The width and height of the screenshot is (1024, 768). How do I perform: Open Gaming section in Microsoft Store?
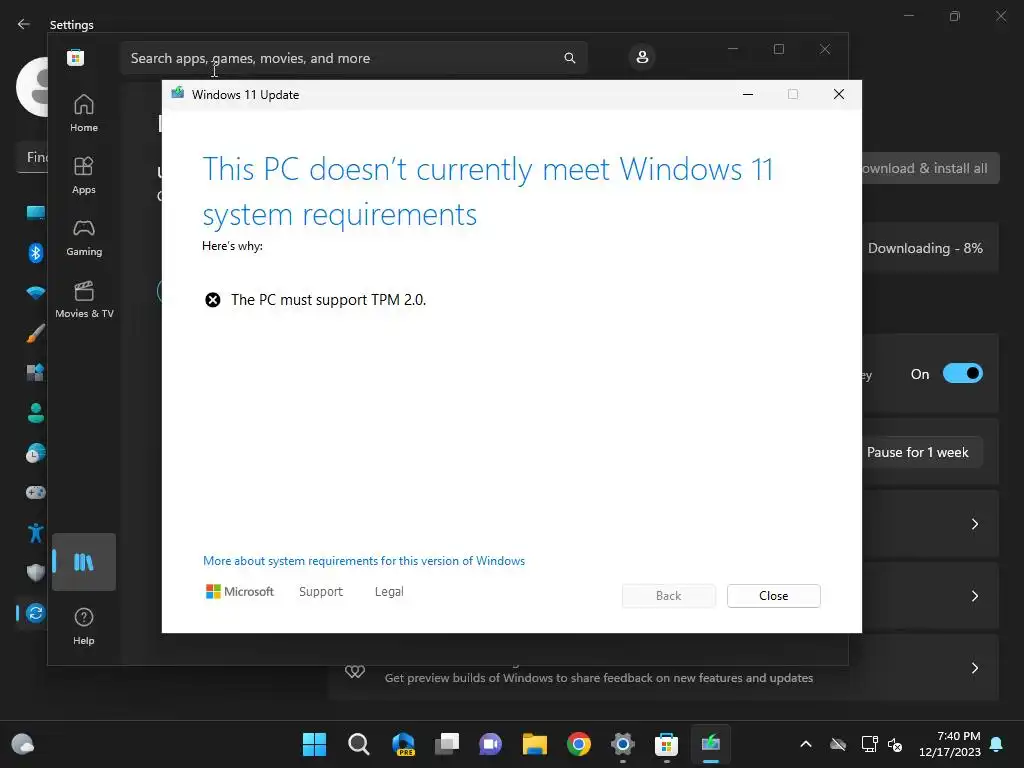84,237
